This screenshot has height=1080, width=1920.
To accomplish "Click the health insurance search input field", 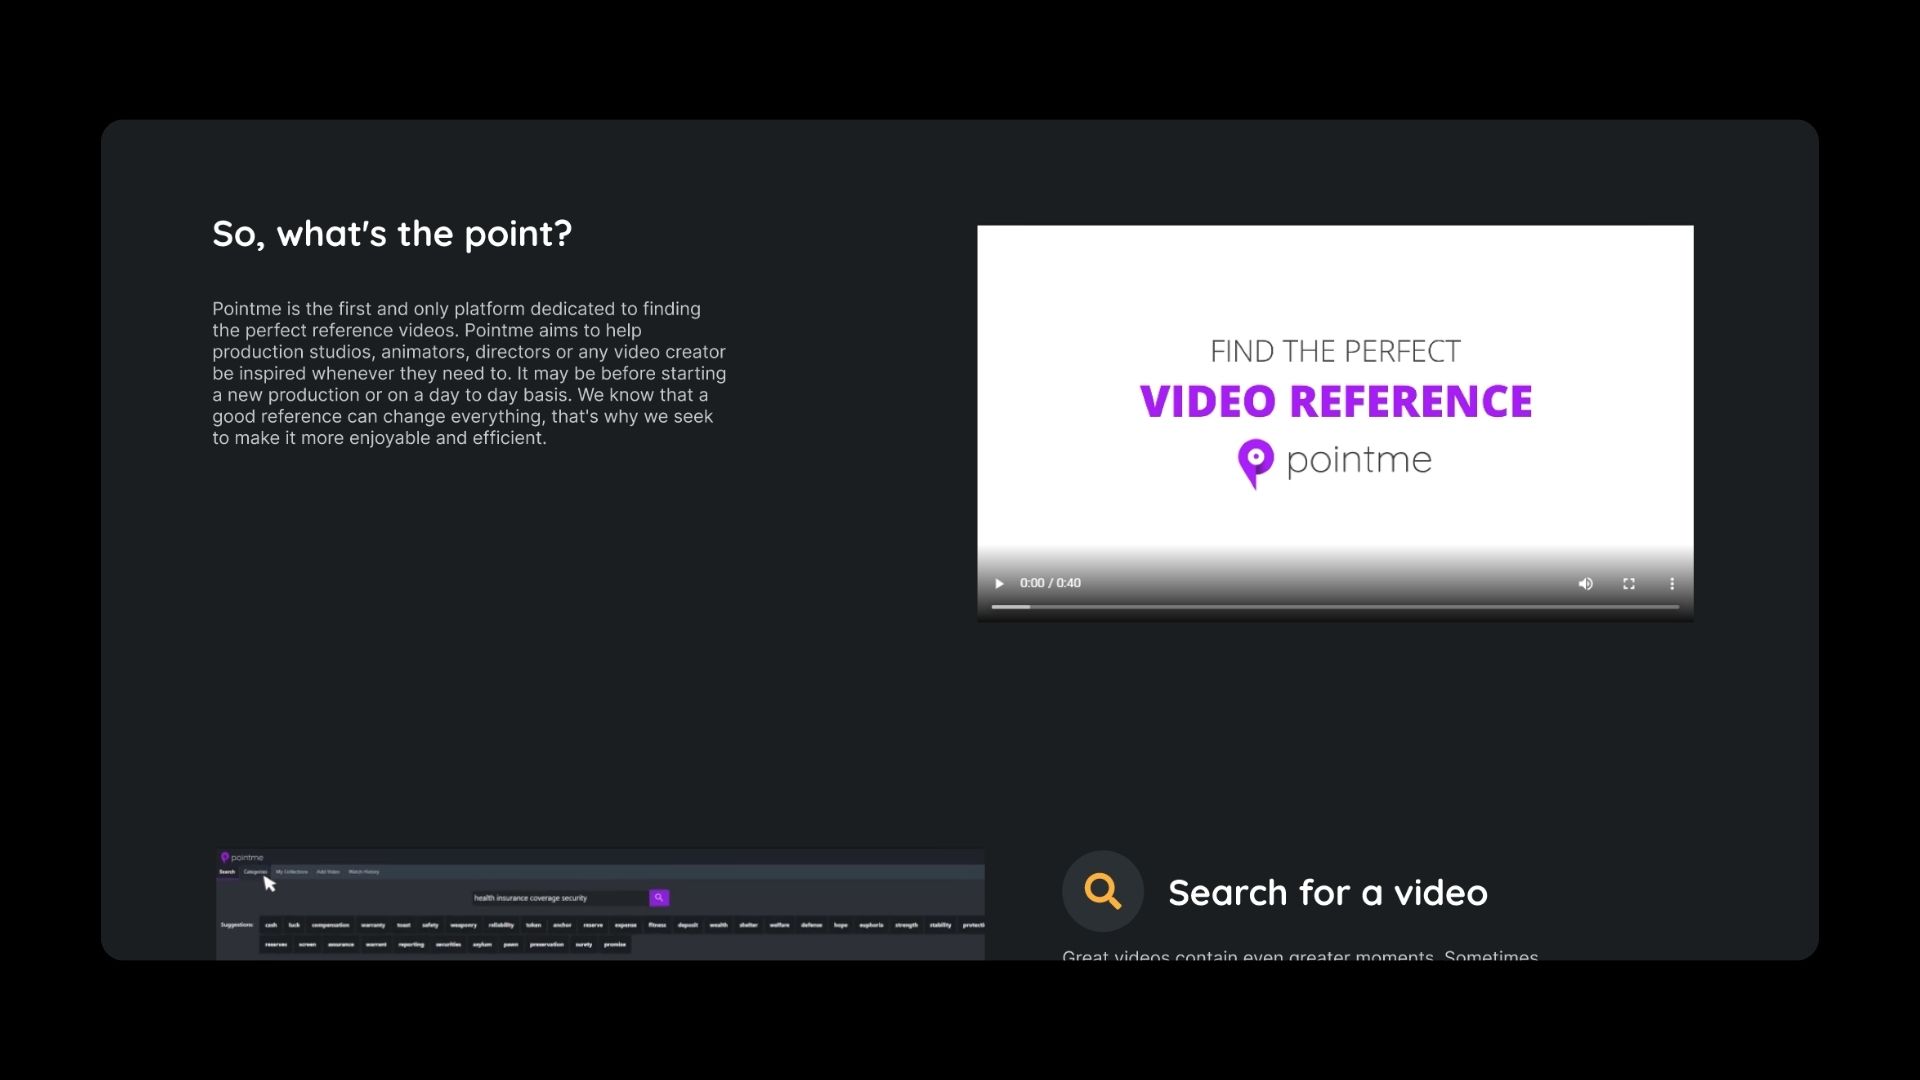I will pos(558,898).
